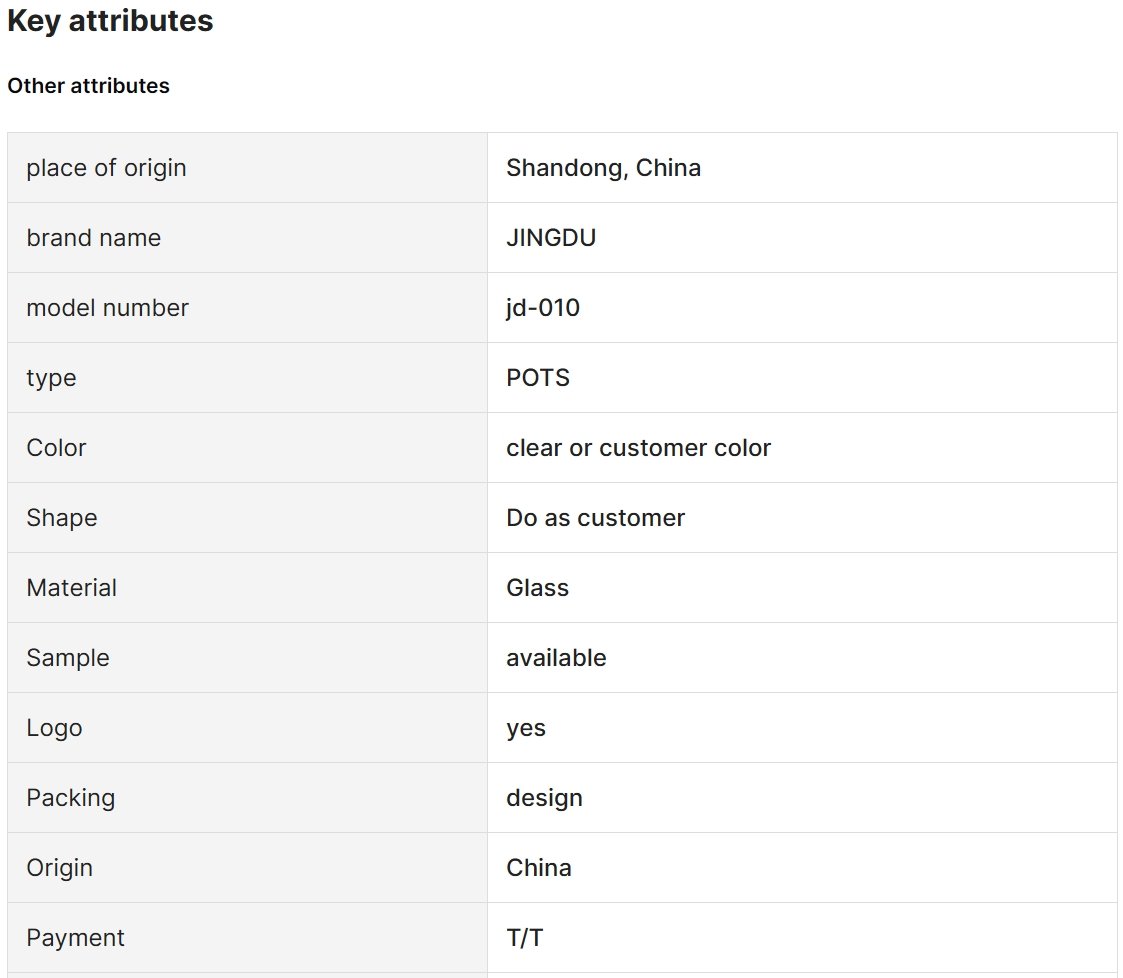Click the Other attributes subheading
Image resolution: width=1123 pixels, height=978 pixels.
(89, 86)
